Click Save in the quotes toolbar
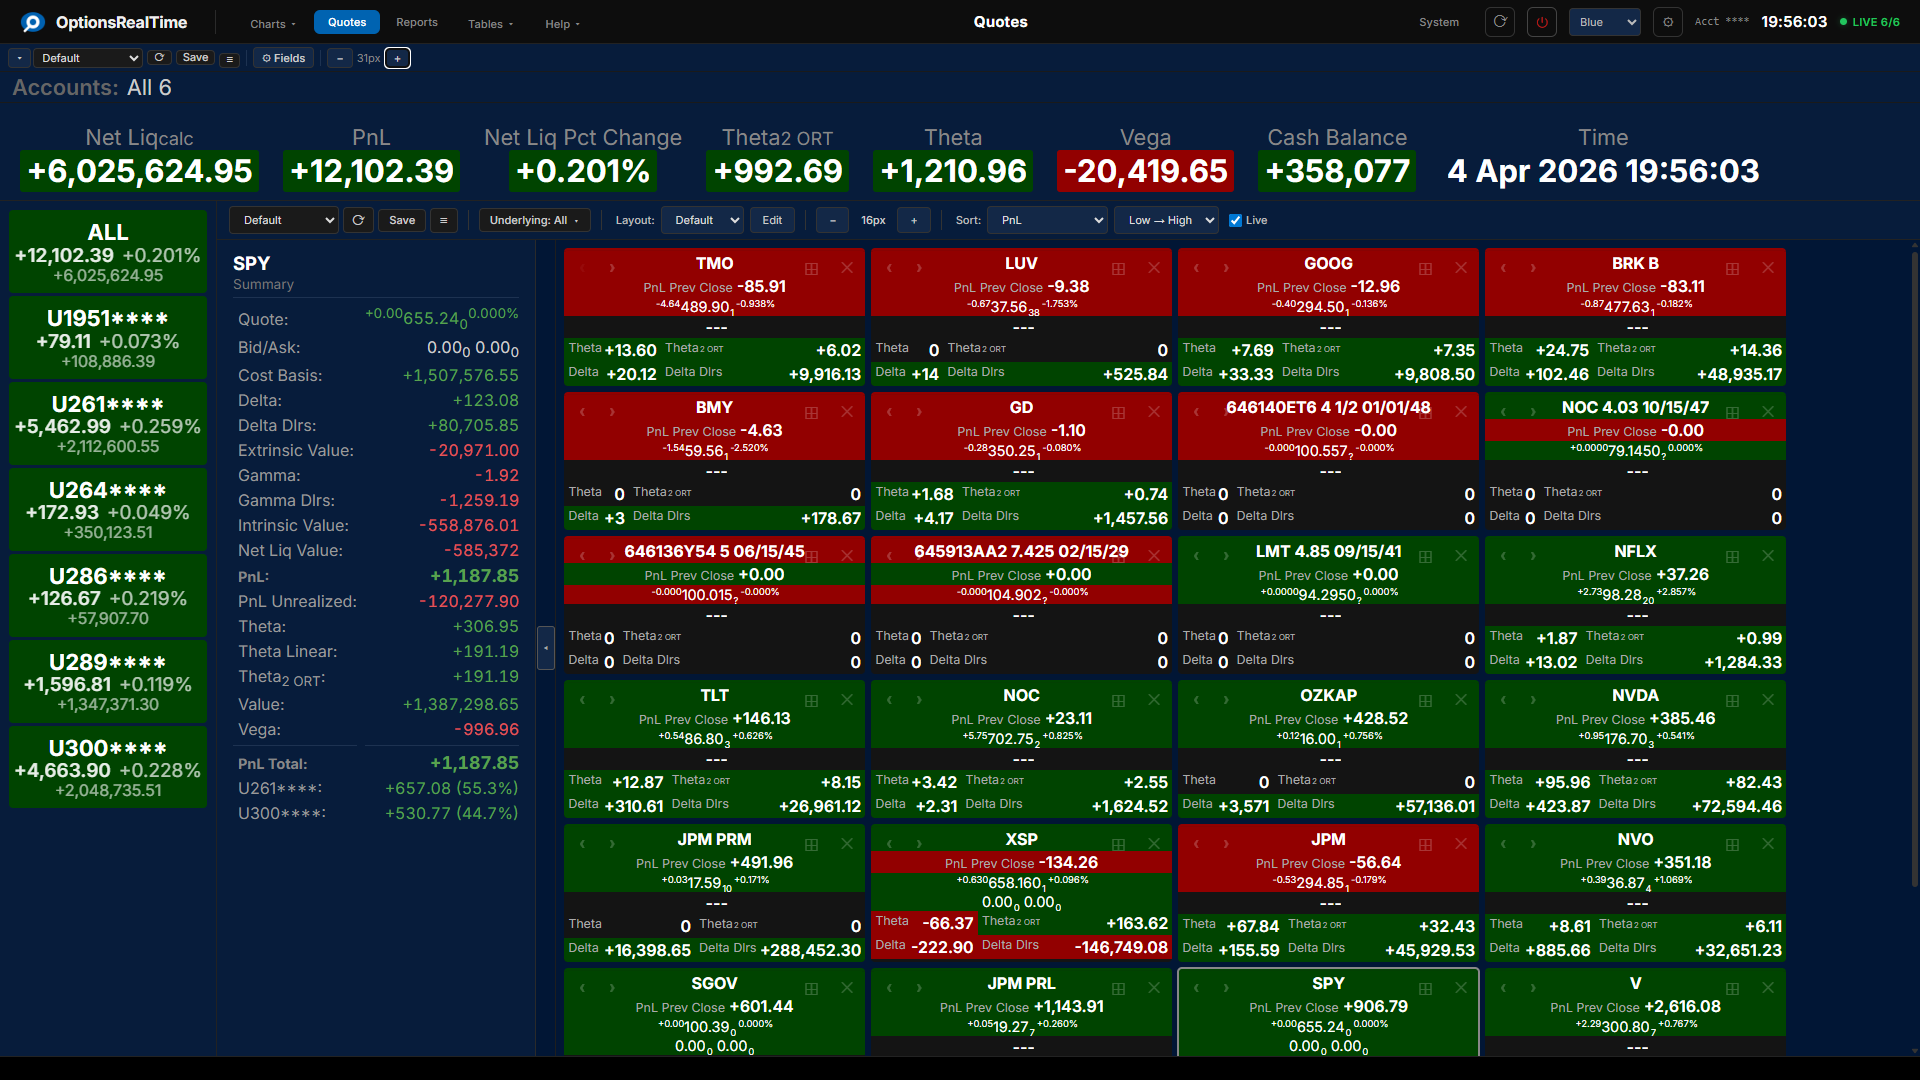The height and width of the screenshot is (1080, 1920). pos(402,220)
